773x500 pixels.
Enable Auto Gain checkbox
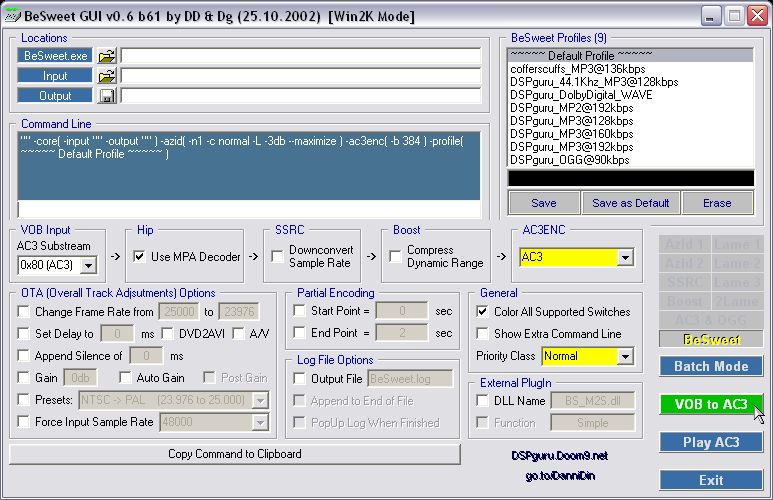click(125, 378)
